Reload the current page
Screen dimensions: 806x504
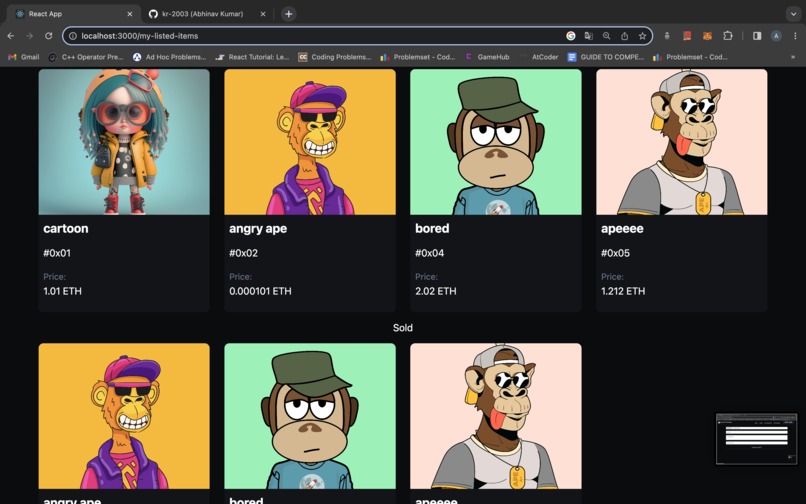[x=48, y=36]
